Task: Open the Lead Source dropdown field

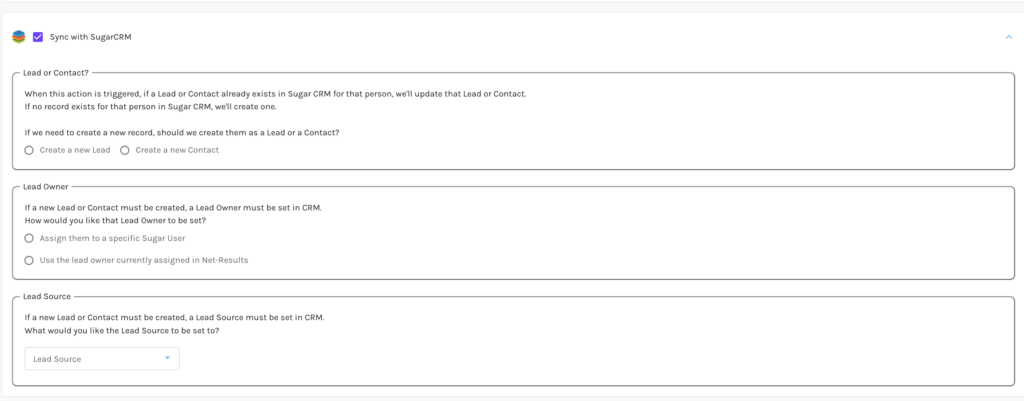Action: tap(102, 359)
